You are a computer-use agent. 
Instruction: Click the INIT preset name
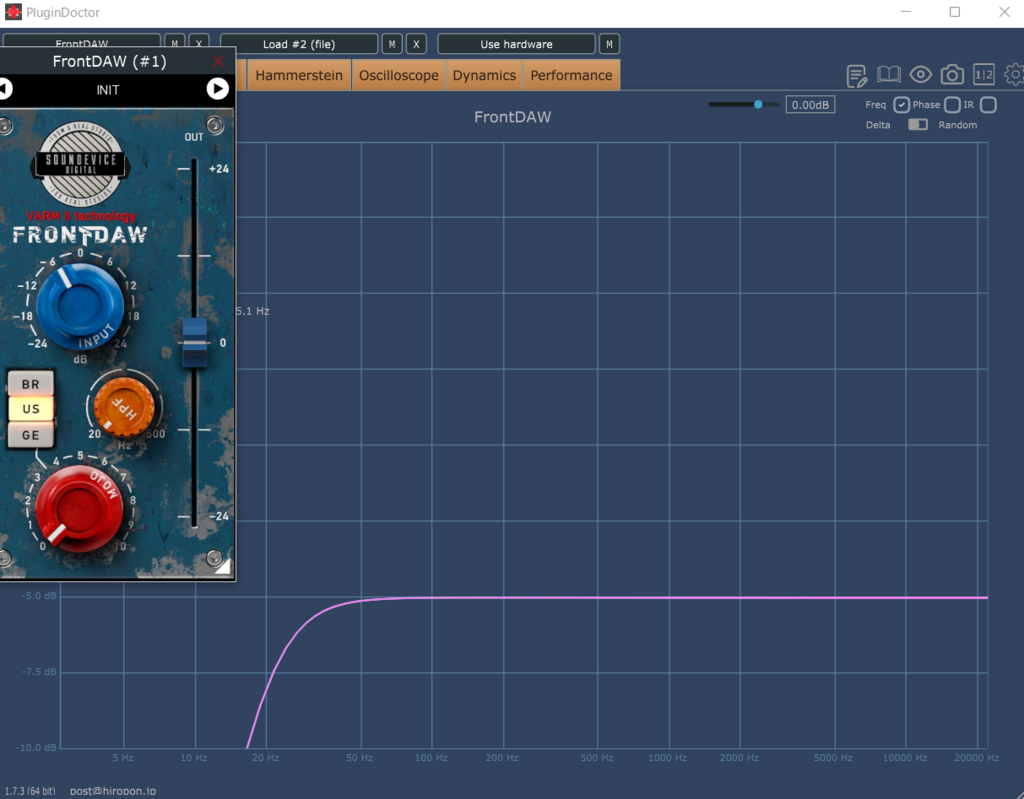coord(108,90)
